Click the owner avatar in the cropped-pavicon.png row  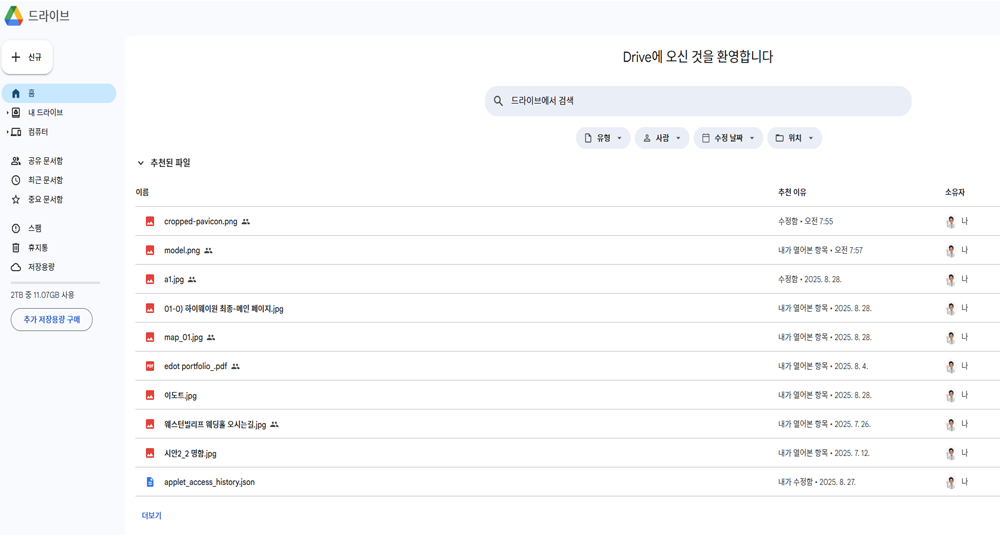tap(951, 222)
